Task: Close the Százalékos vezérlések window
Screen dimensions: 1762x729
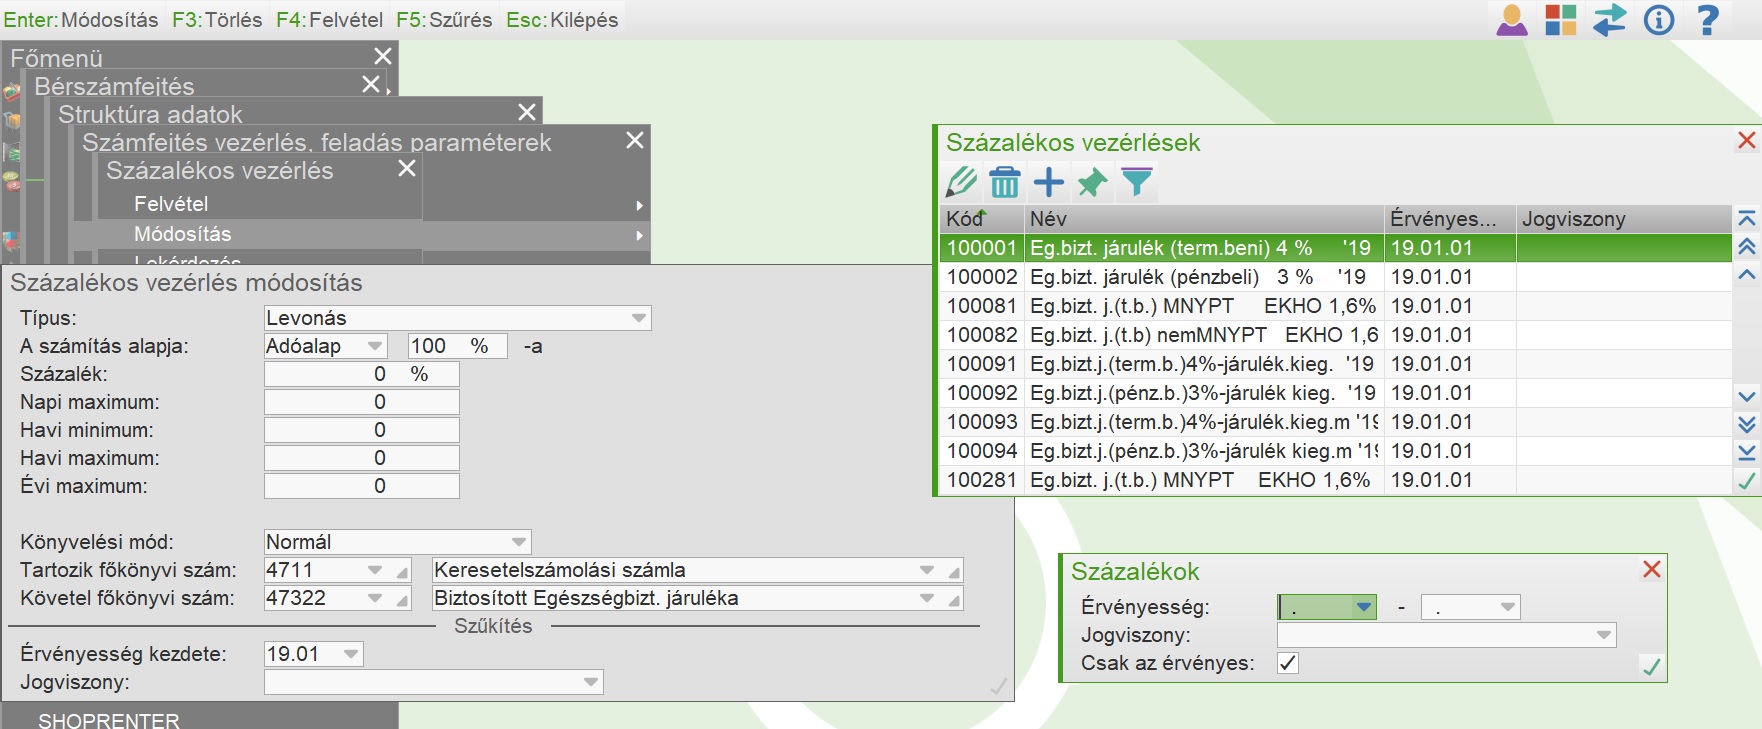Action: [1747, 140]
